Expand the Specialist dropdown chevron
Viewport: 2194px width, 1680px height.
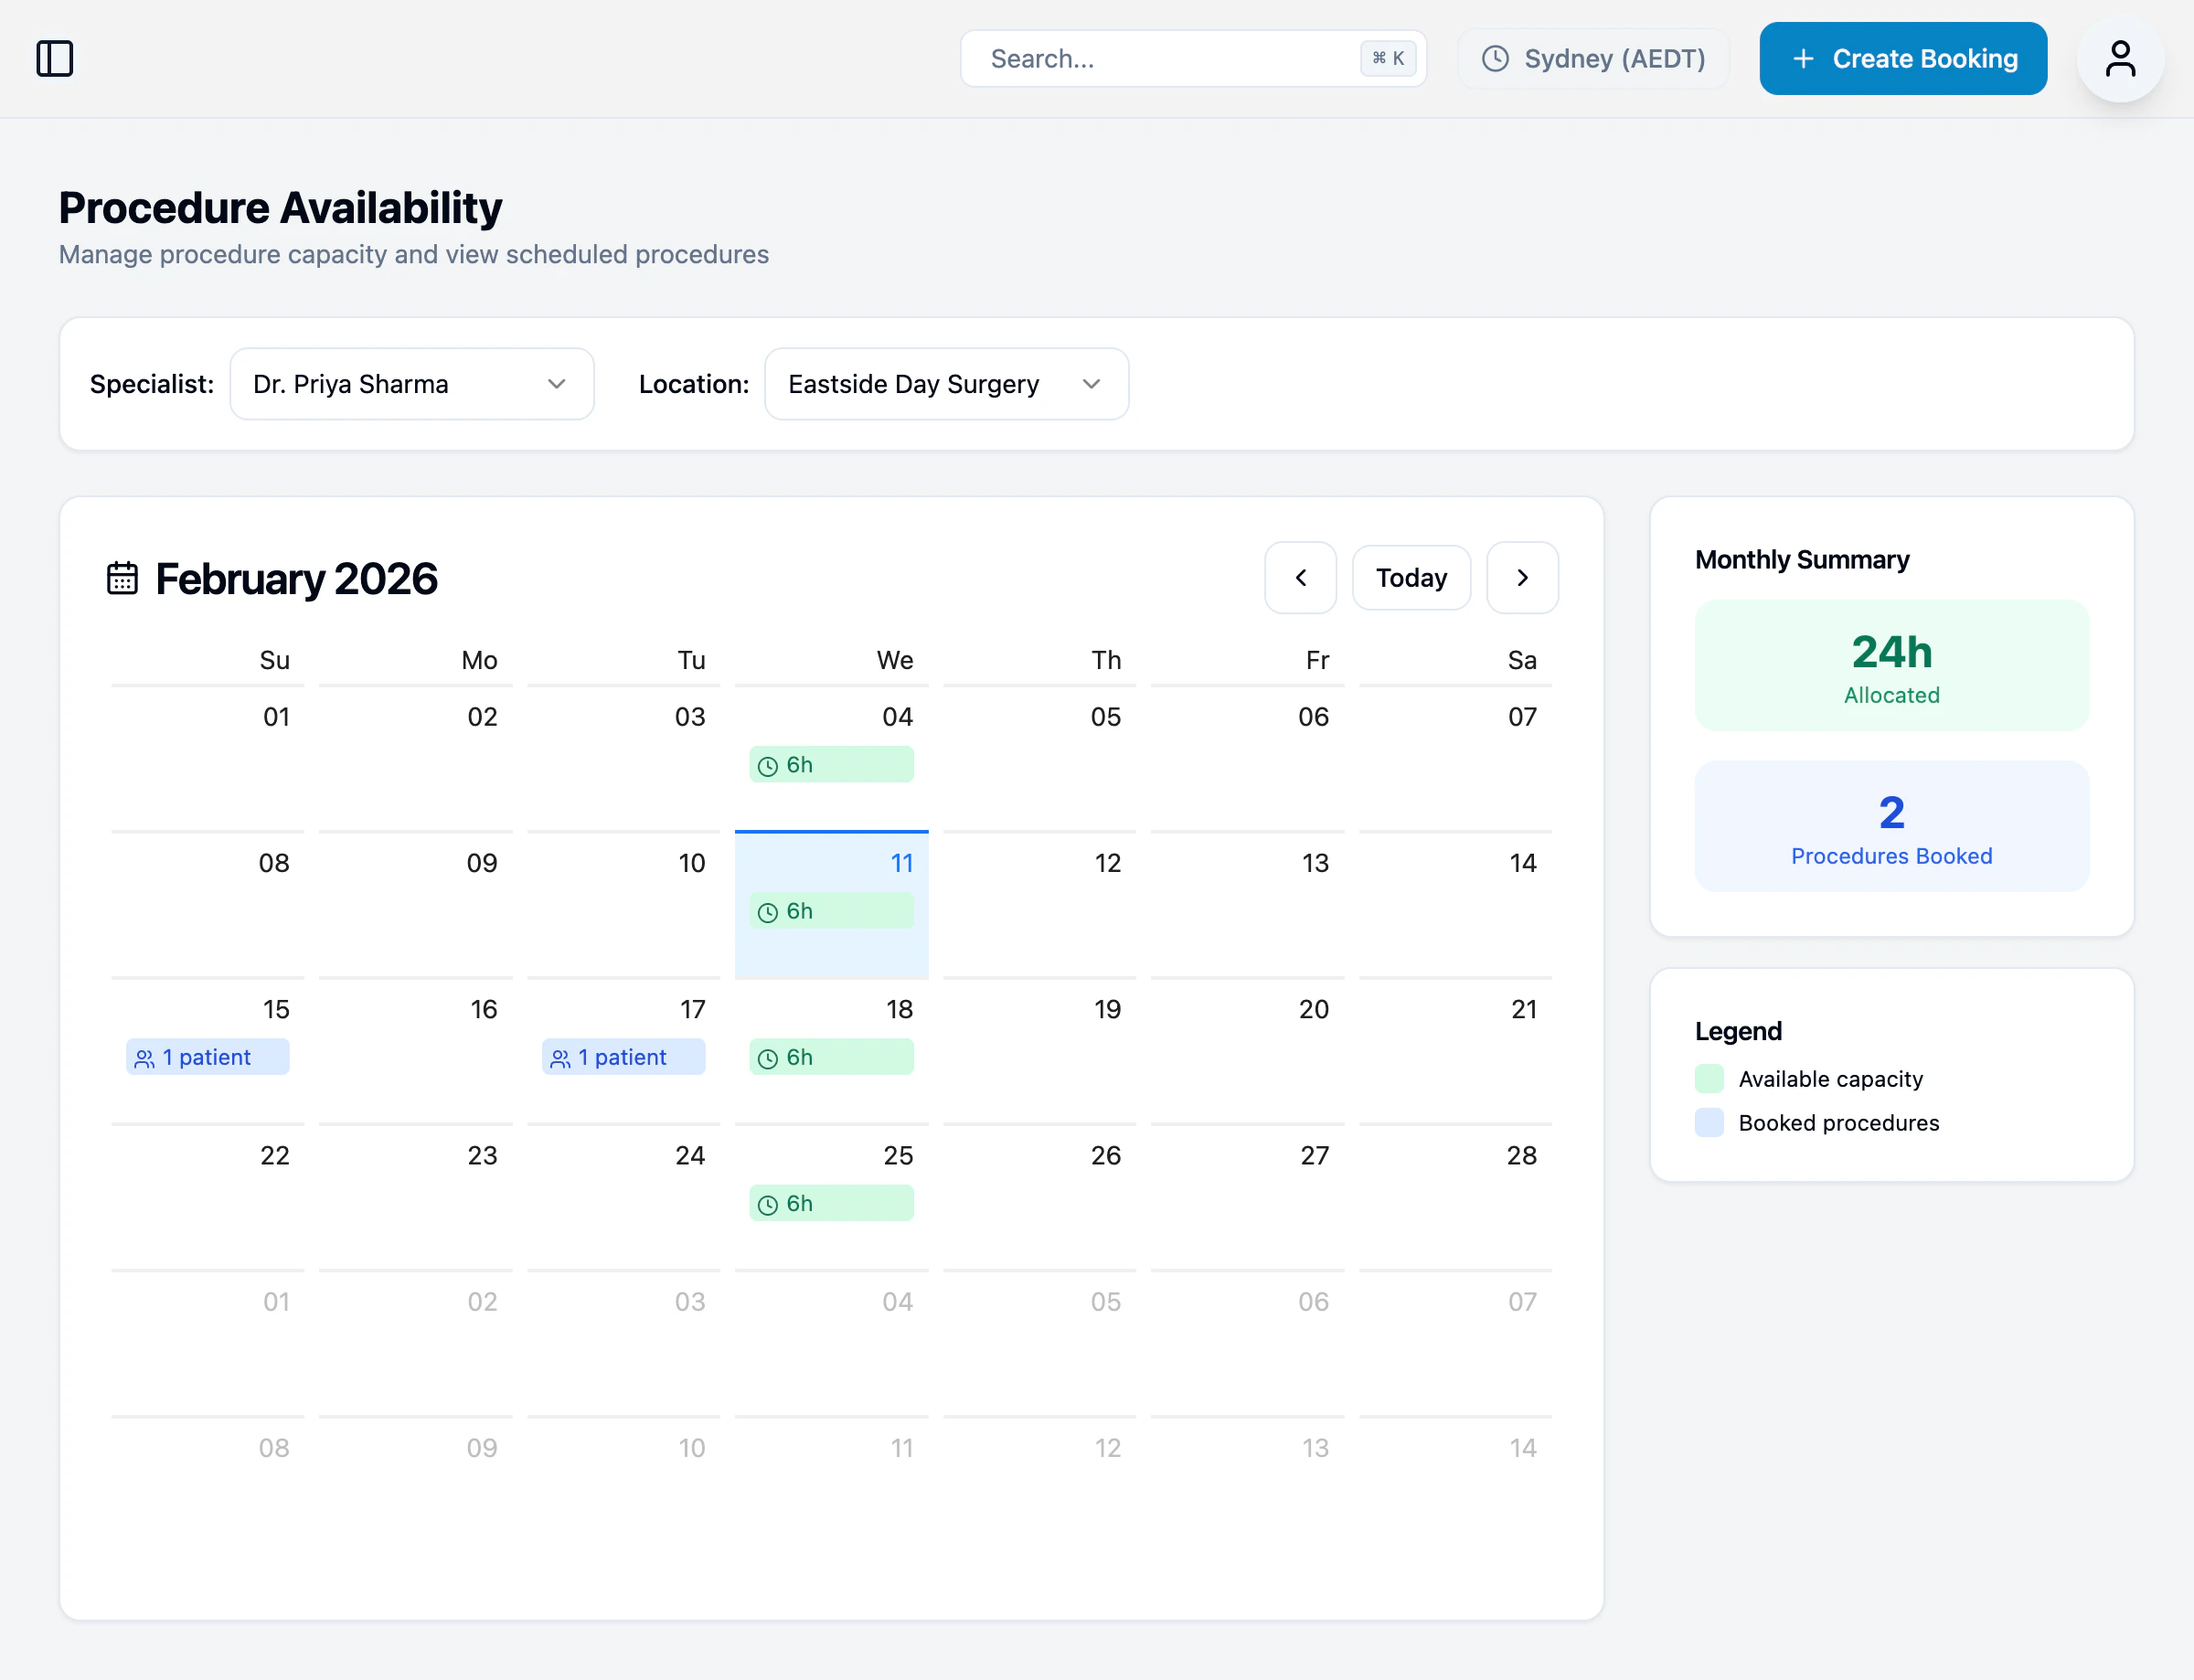(557, 384)
